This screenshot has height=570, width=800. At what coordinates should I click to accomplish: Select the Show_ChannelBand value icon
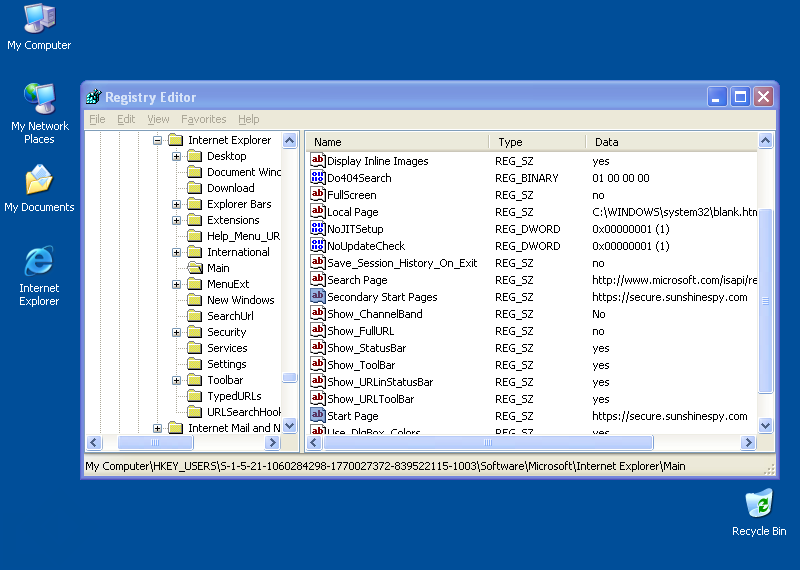click(x=317, y=314)
